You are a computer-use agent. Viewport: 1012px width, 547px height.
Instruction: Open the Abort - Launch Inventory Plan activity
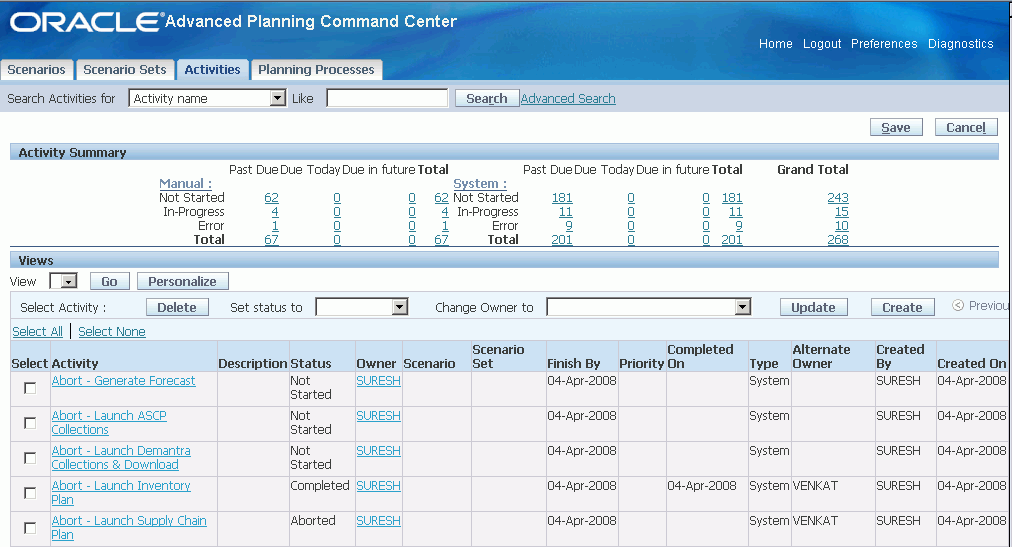click(121, 493)
